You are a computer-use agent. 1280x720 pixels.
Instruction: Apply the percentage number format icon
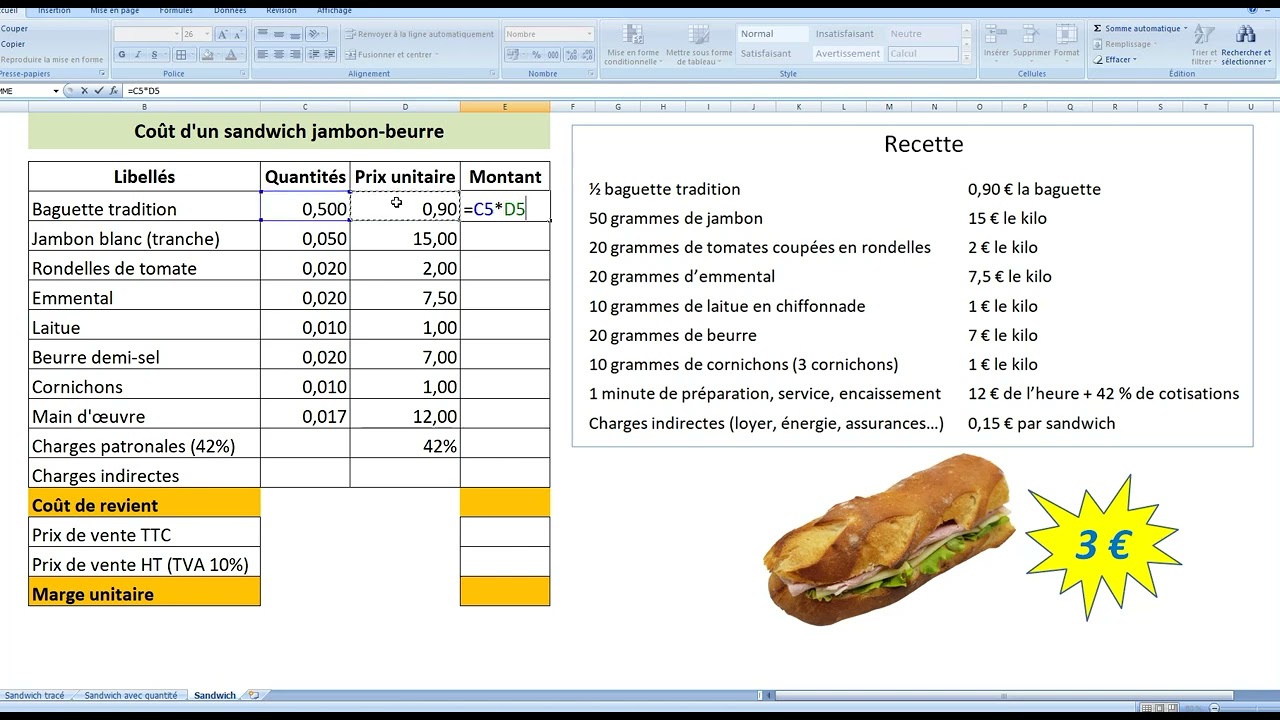[x=538, y=53]
